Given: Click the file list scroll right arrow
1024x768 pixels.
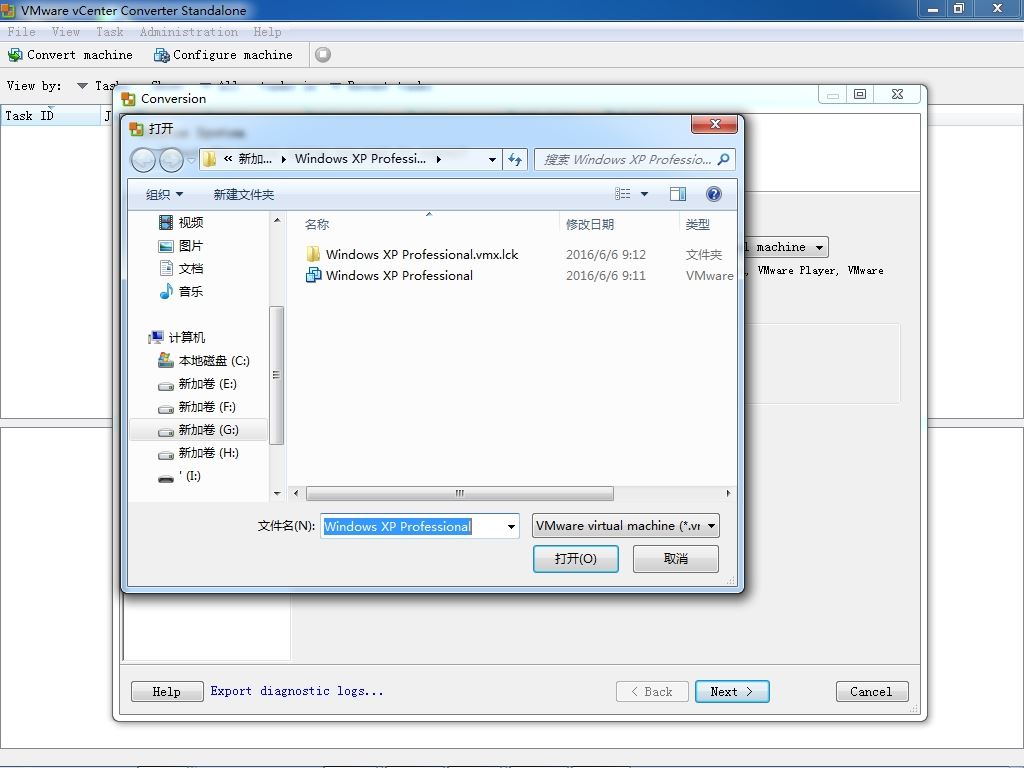Looking at the screenshot, I should coord(728,493).
